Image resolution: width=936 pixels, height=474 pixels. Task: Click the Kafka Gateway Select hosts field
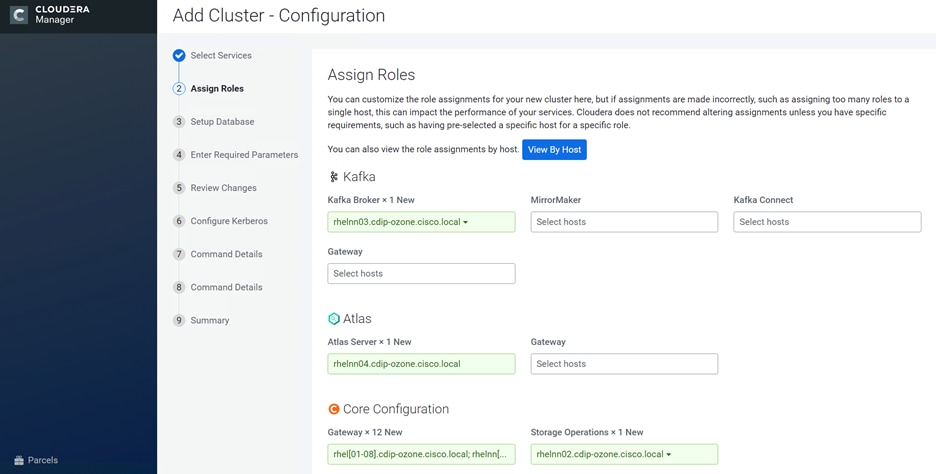tap(421, 273)
